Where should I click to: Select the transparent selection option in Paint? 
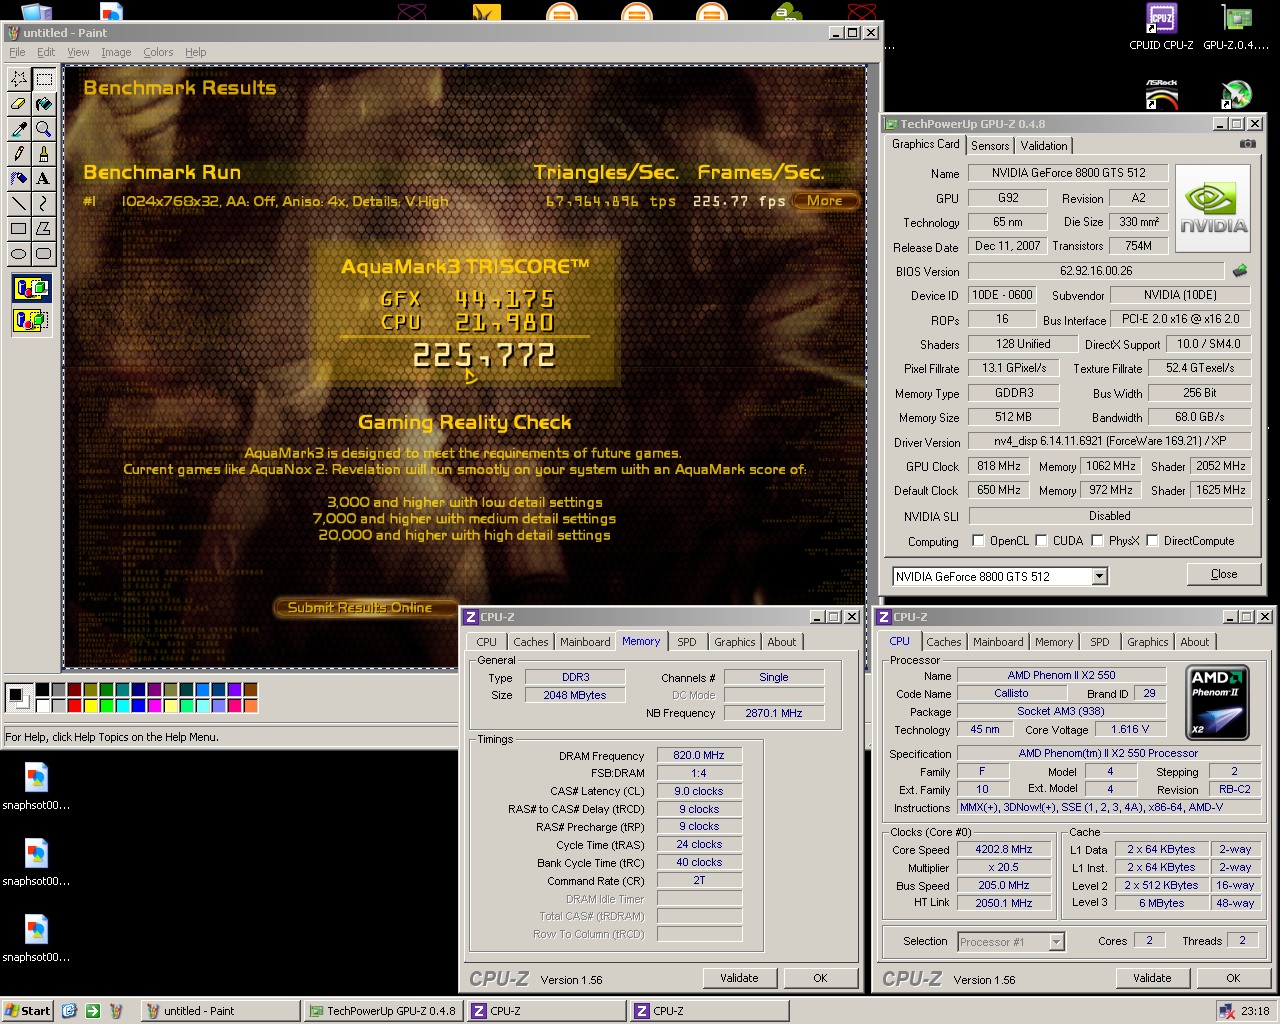pyautogui.click(x=31, y=321)
